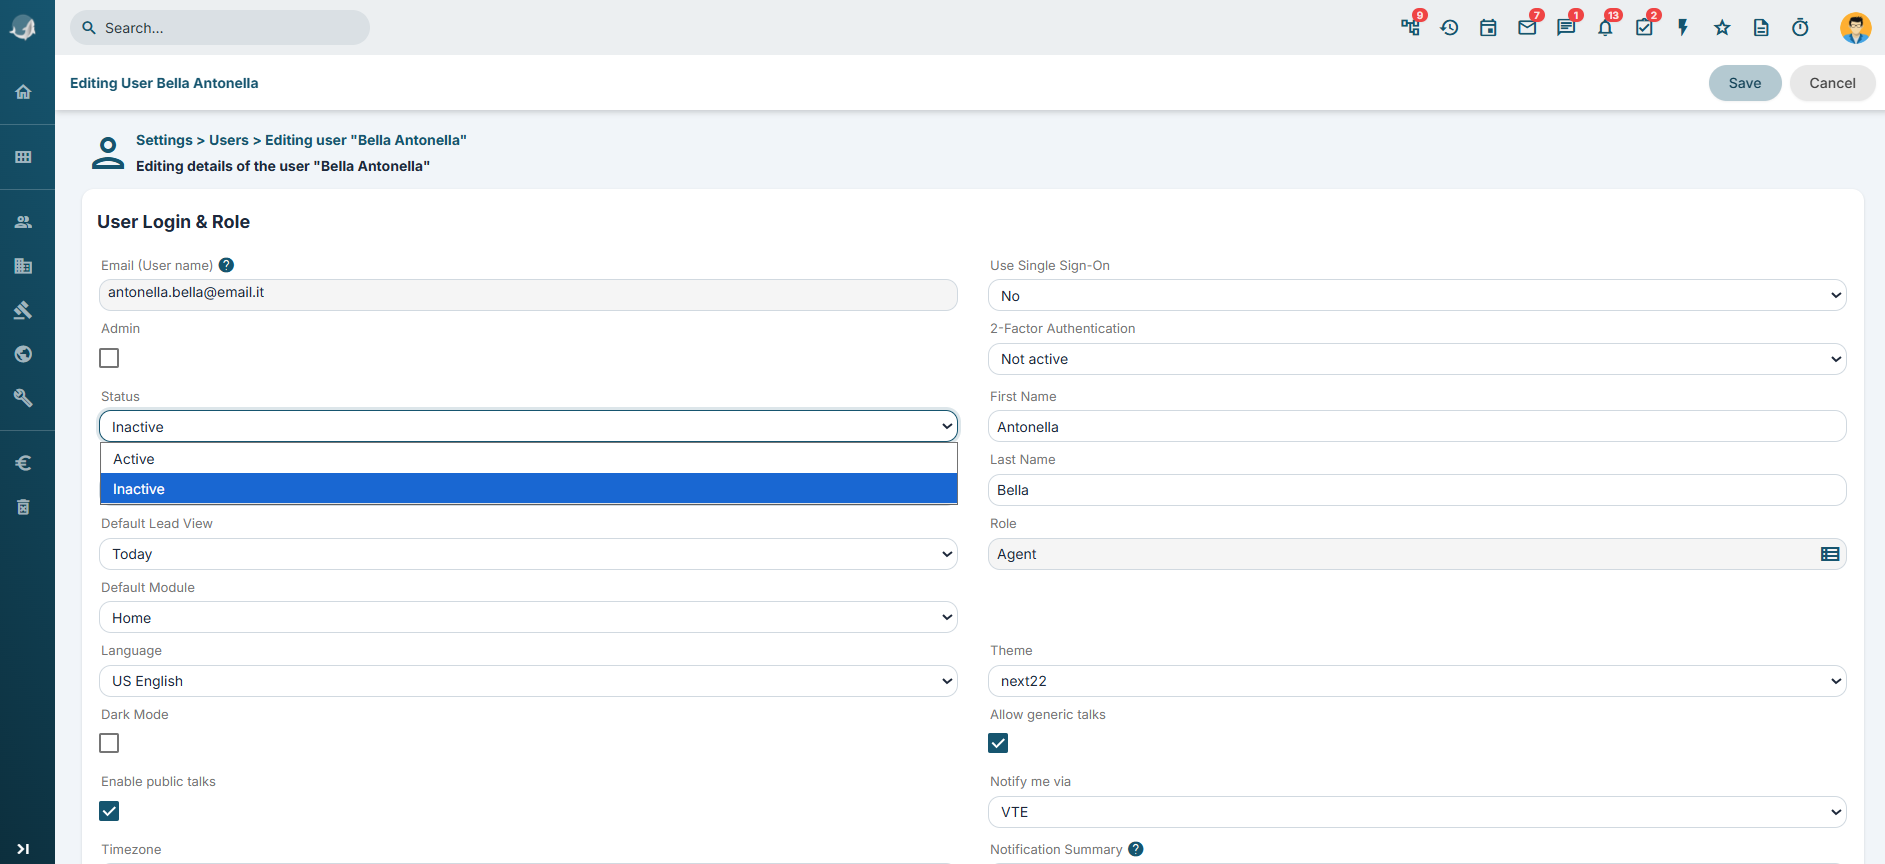Open the Status dropdown showing Inactive
1885x864 pixels.
528,427
